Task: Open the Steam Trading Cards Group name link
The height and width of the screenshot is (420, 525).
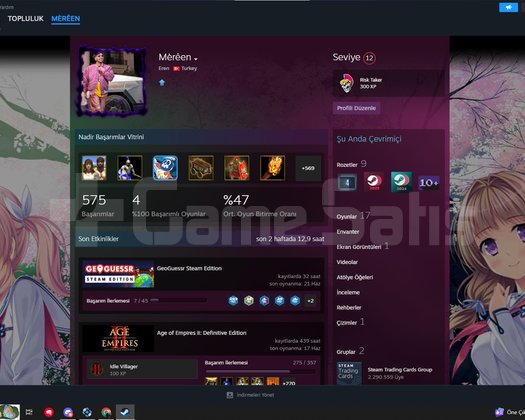Action: (x=400, y=370)
